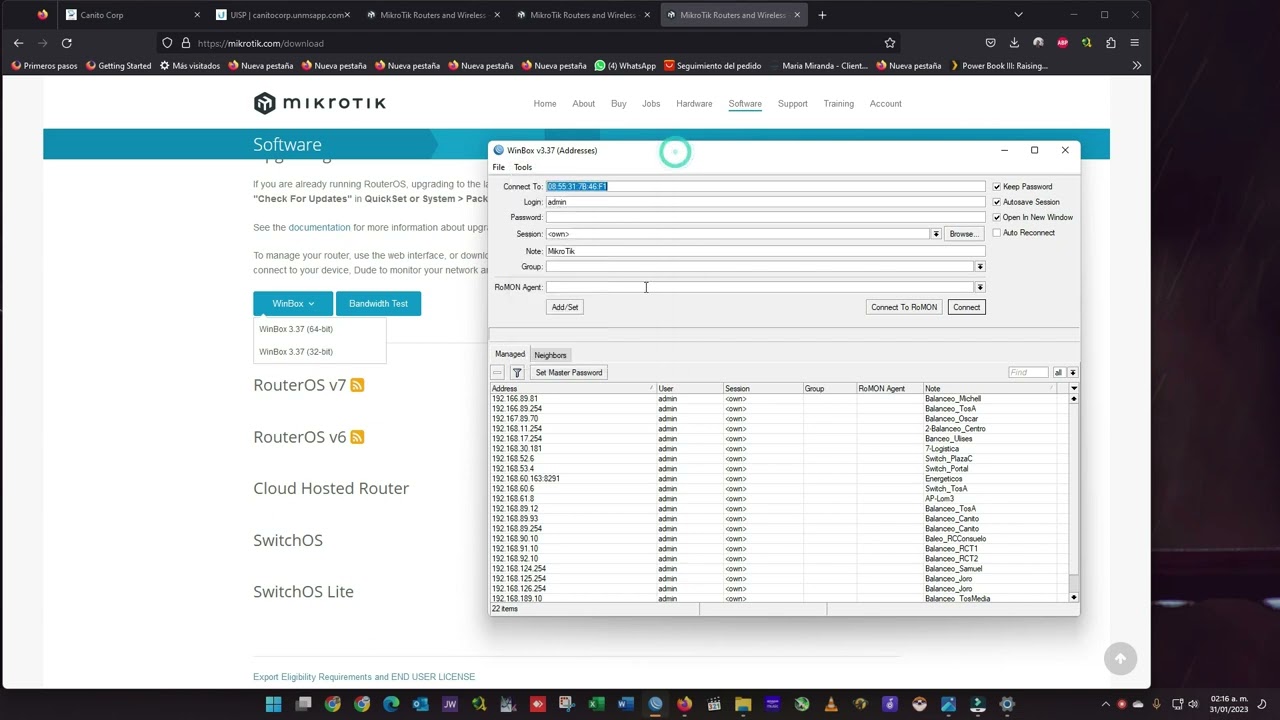Toggle the Autosave Session checkbox
1280x720 pixels.
tap(996, 202)
